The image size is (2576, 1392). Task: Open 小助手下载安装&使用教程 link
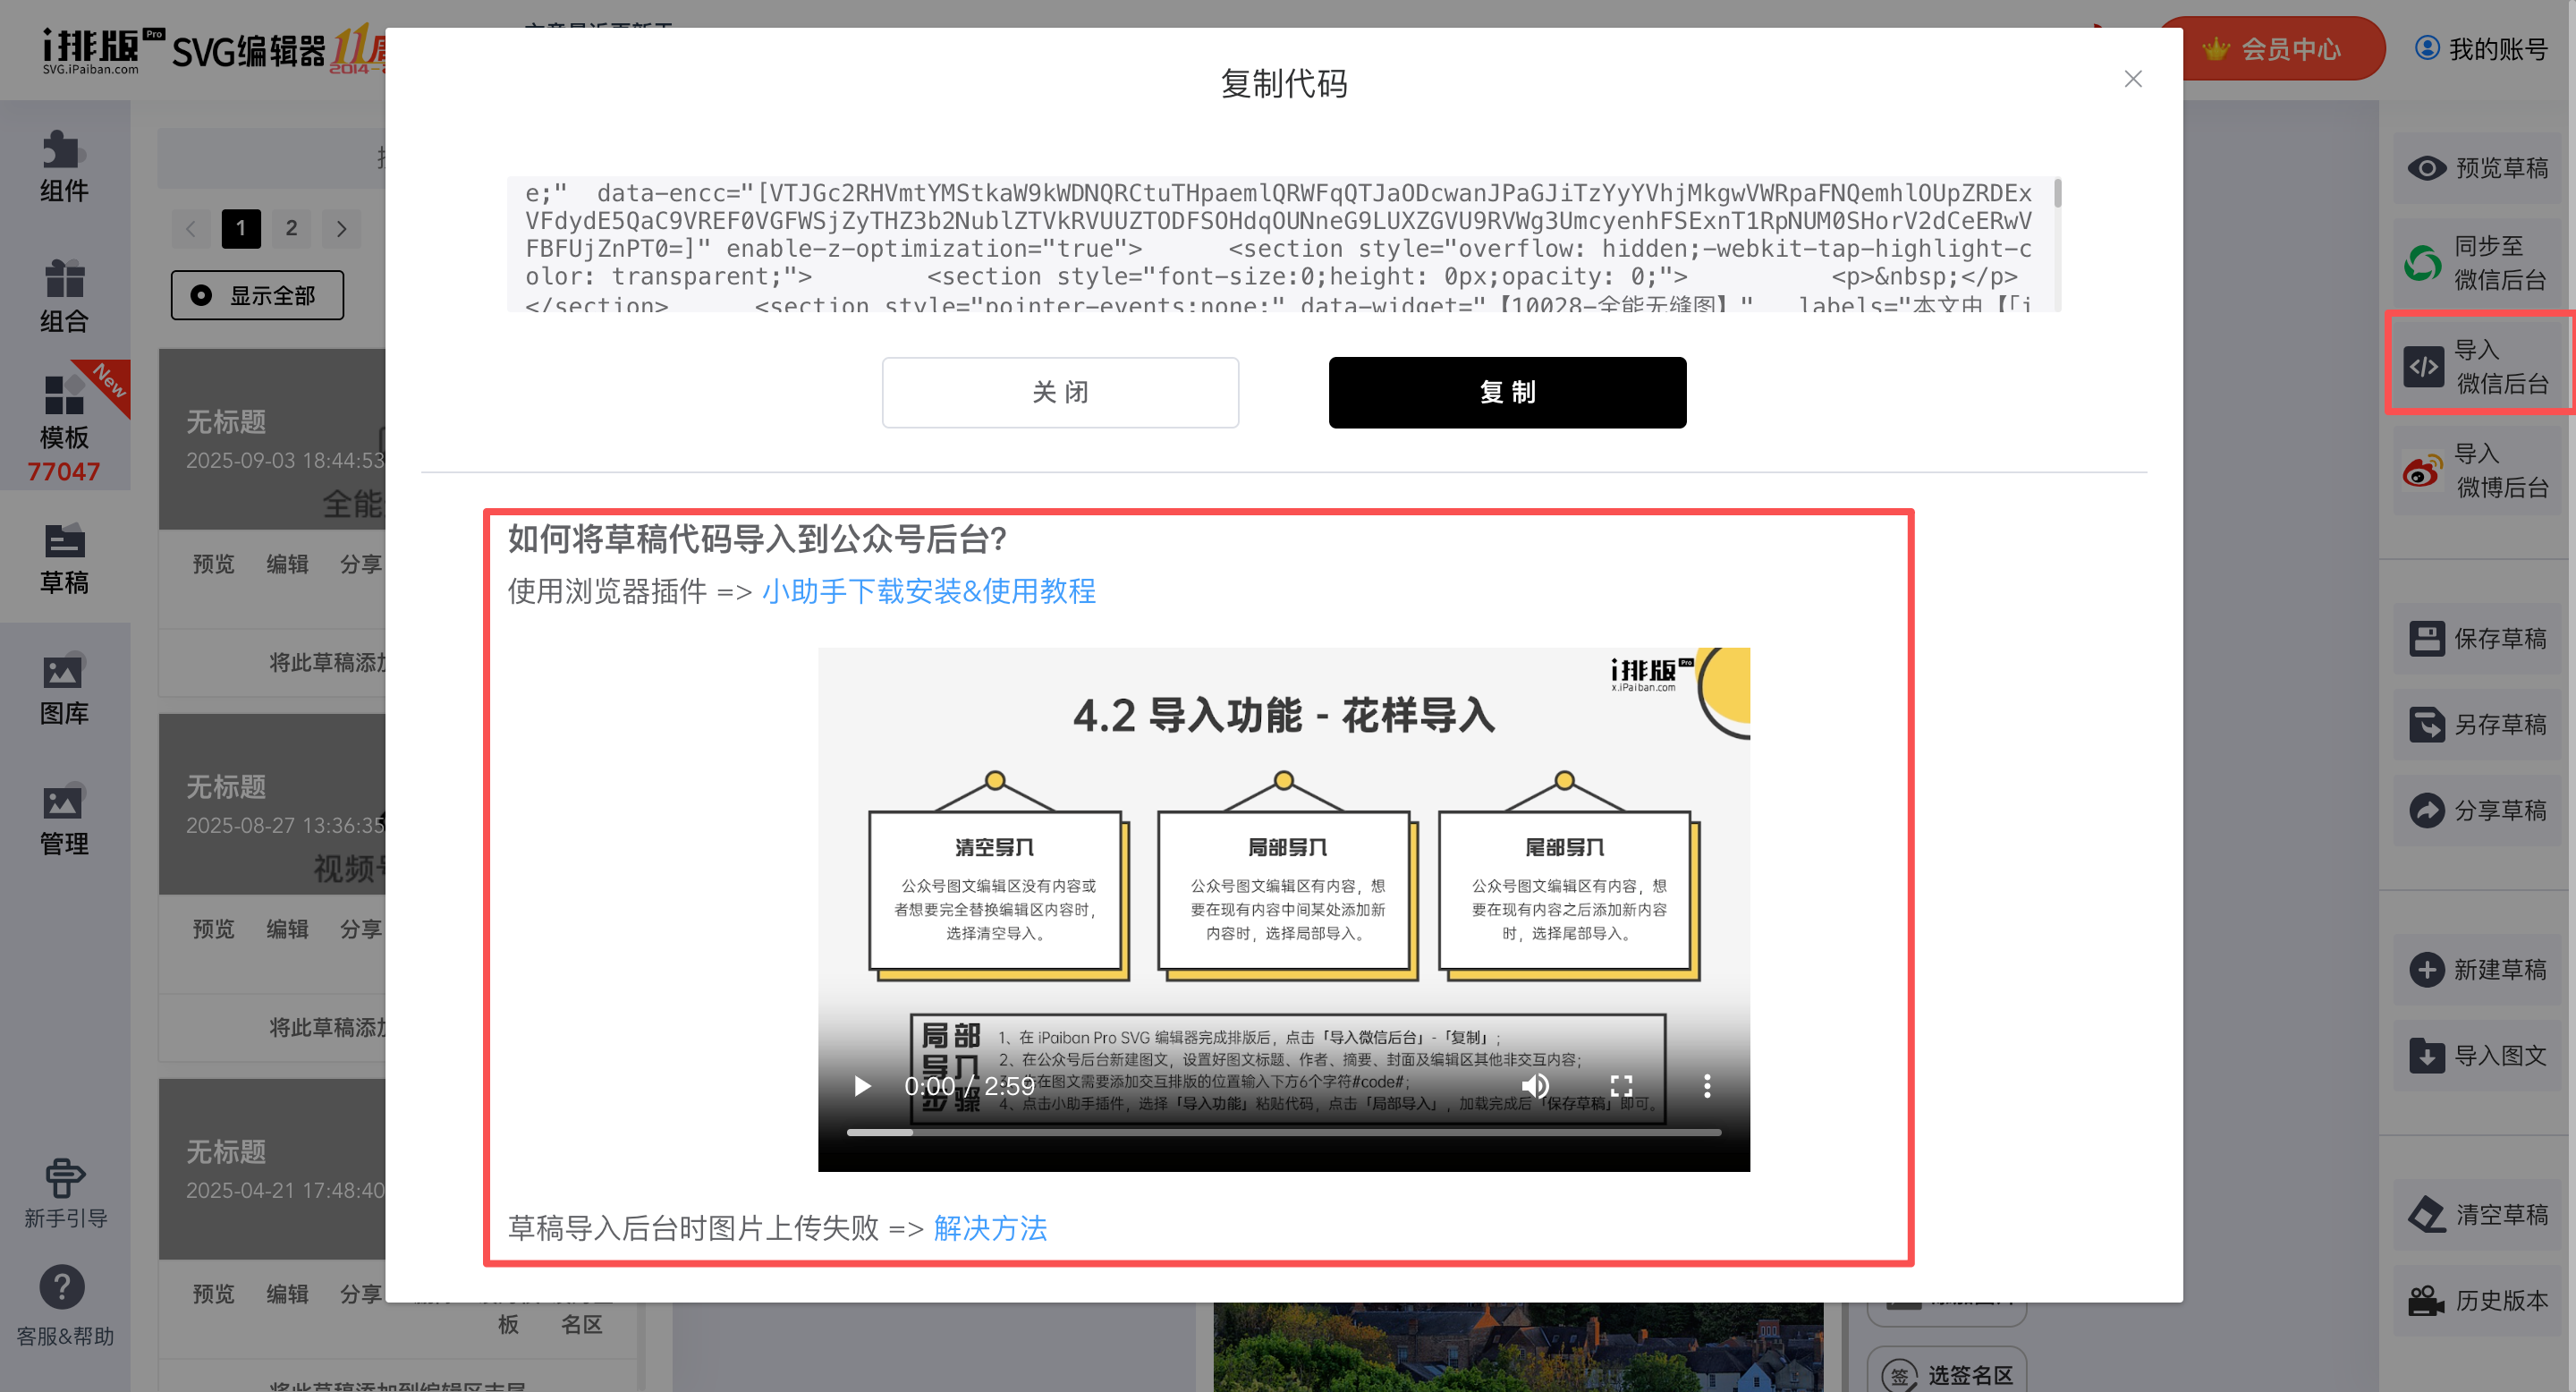click(x=928, y=592)
